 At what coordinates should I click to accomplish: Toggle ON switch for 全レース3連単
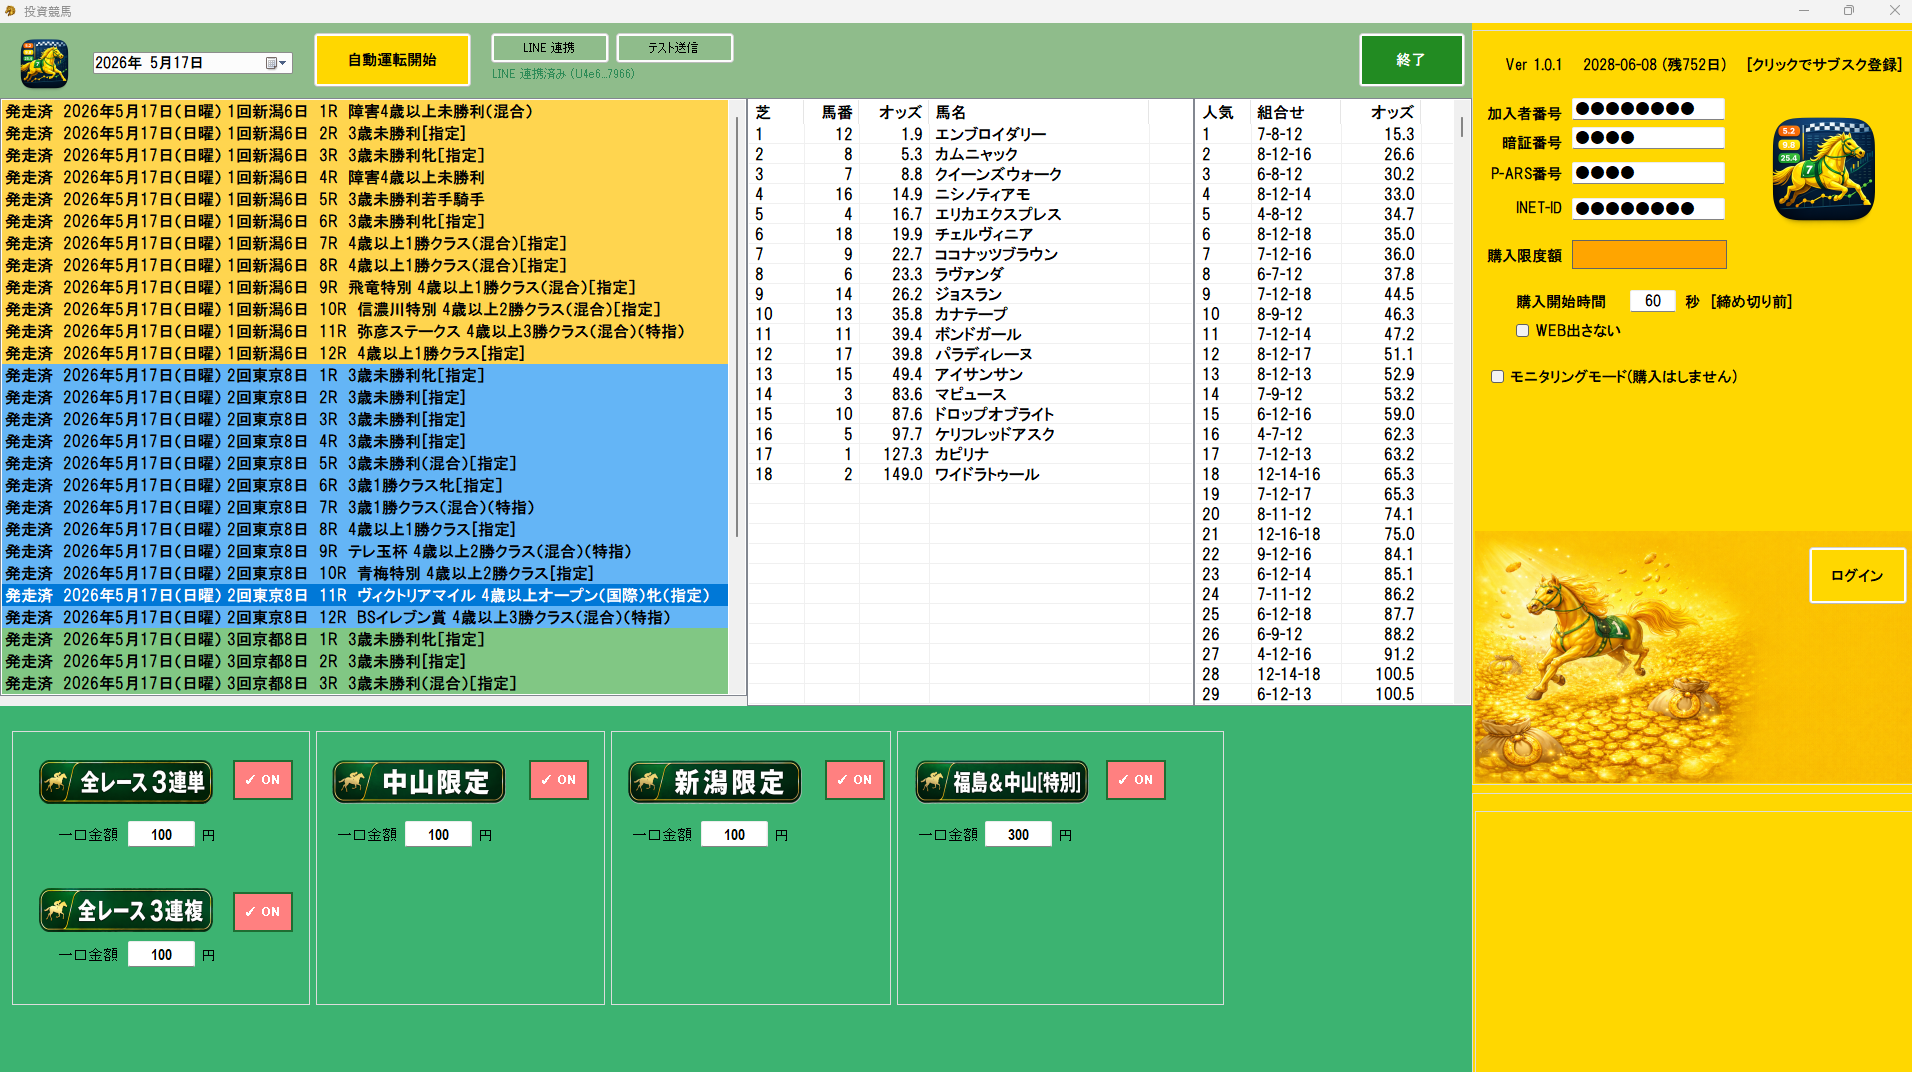click(263, 780)
